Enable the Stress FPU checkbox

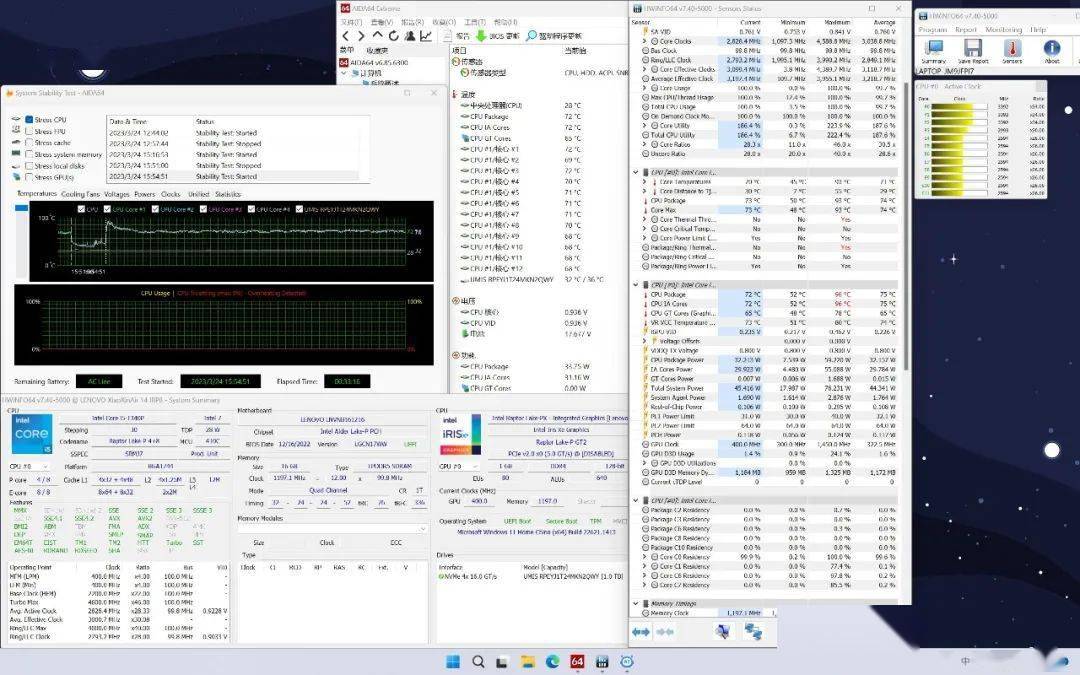click(29, 131)
